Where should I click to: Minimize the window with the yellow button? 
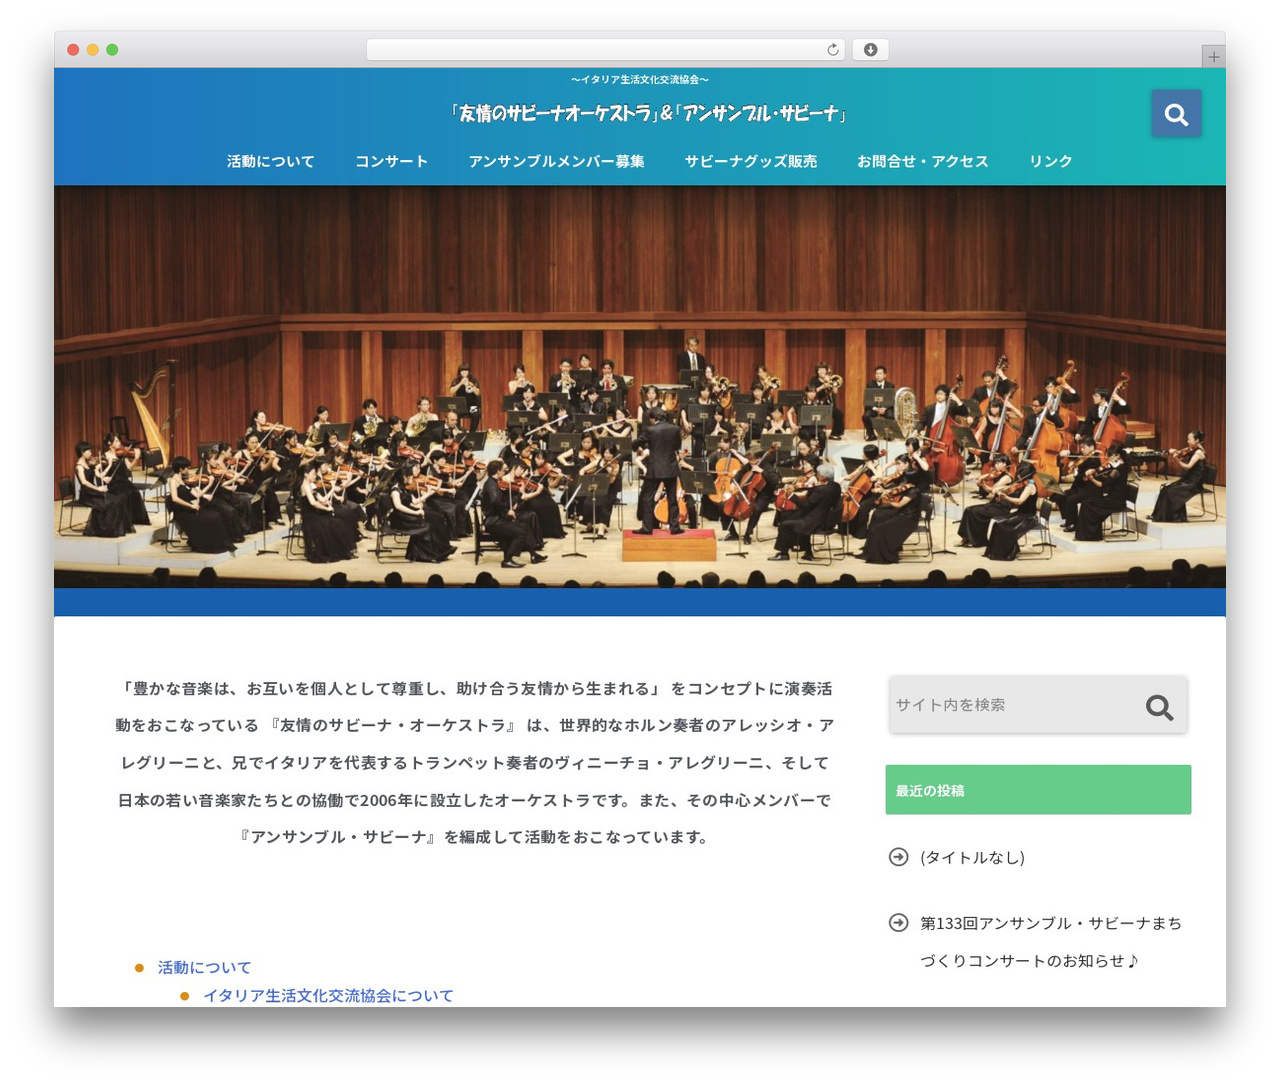(x=93, y=50)
